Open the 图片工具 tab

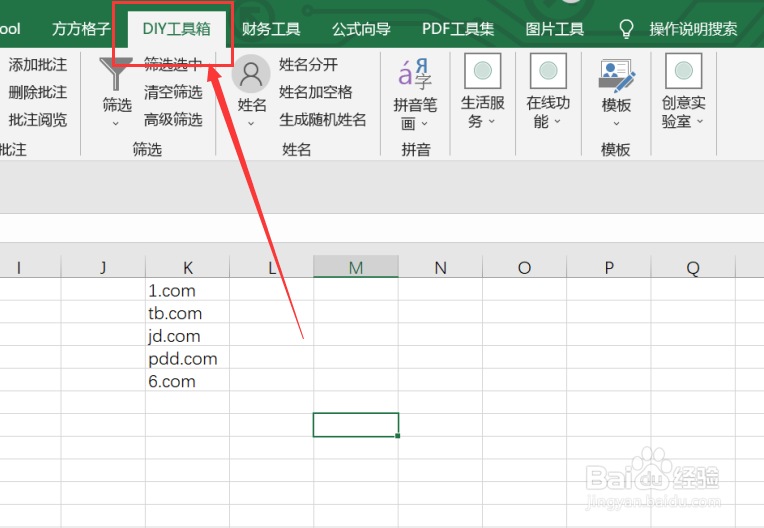(x=554, y=29)
